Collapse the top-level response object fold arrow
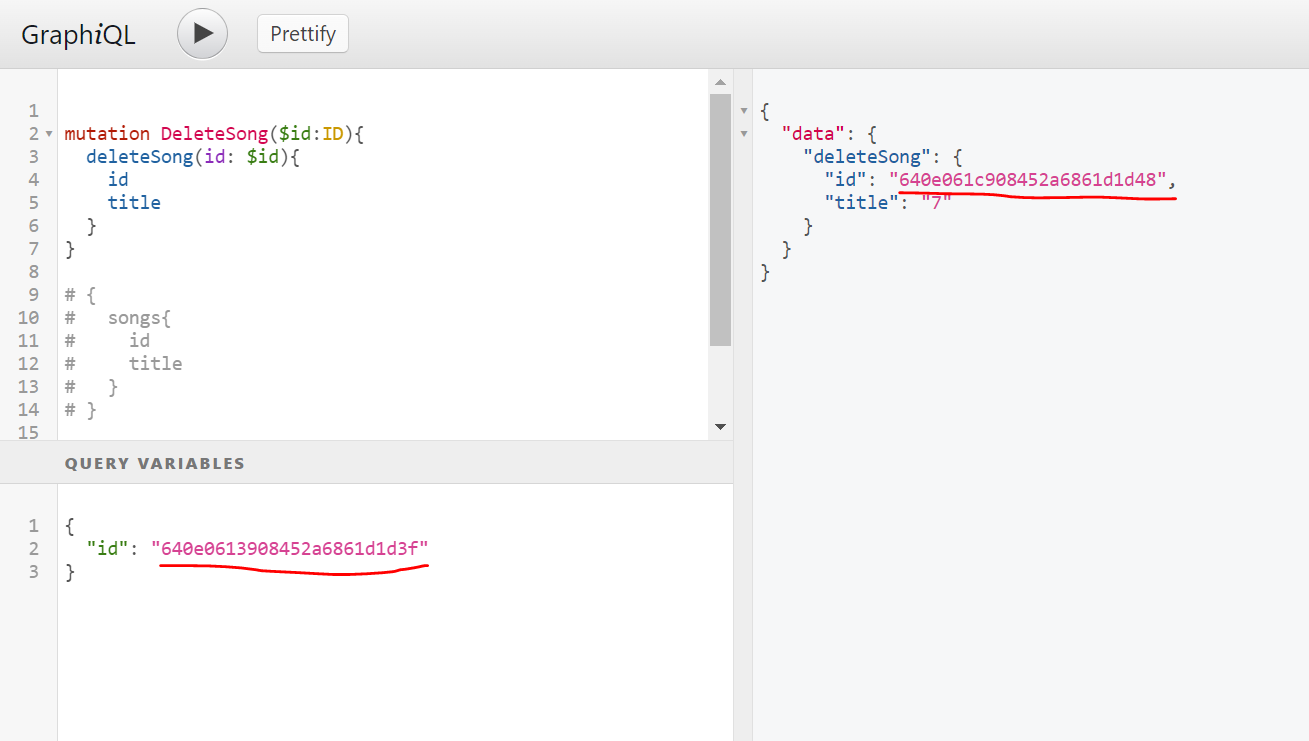 [x=743, y=111]
